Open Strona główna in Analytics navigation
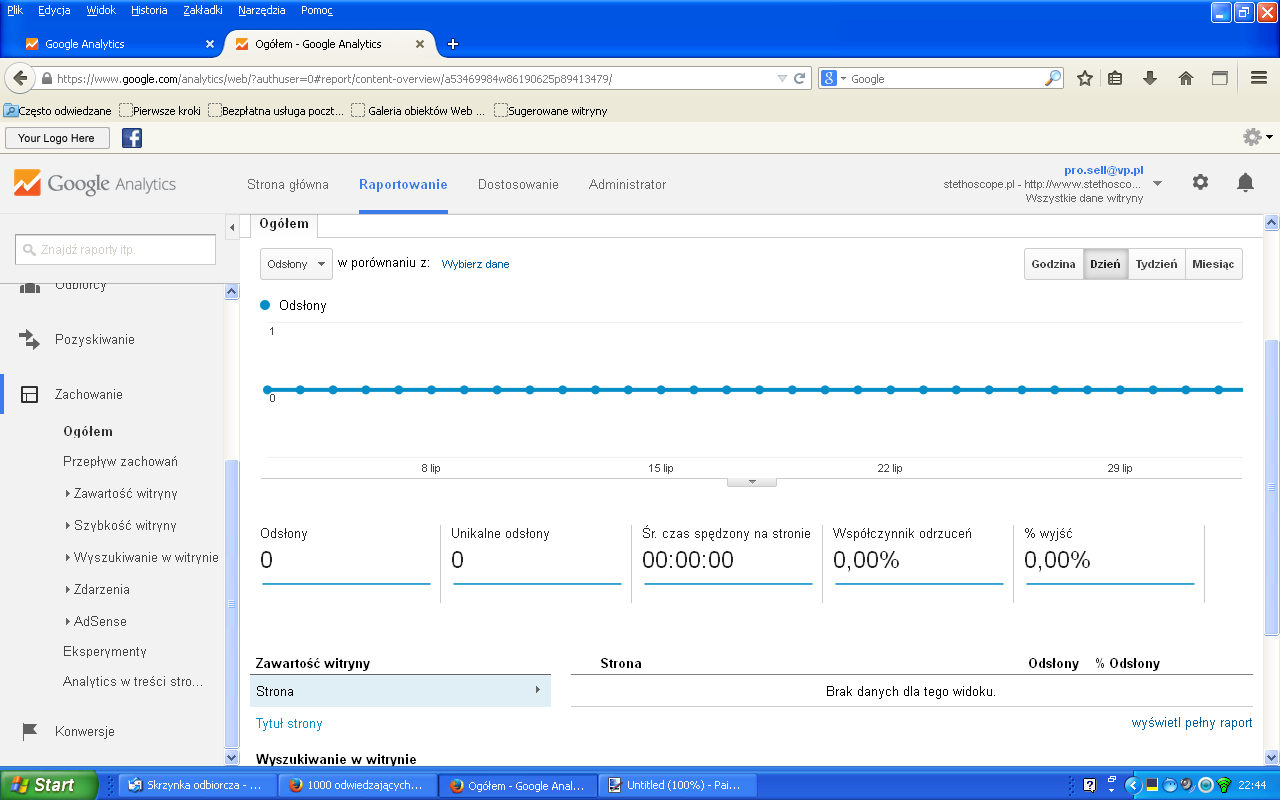 pyautogui.click(x=288, y=184)
